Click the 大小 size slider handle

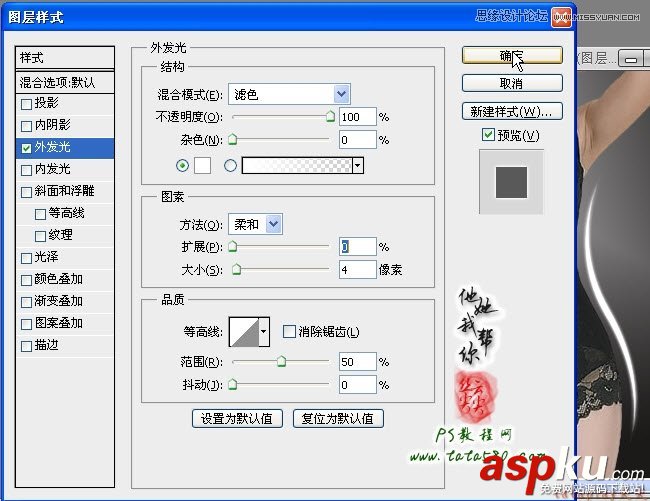tap(236, 269)
